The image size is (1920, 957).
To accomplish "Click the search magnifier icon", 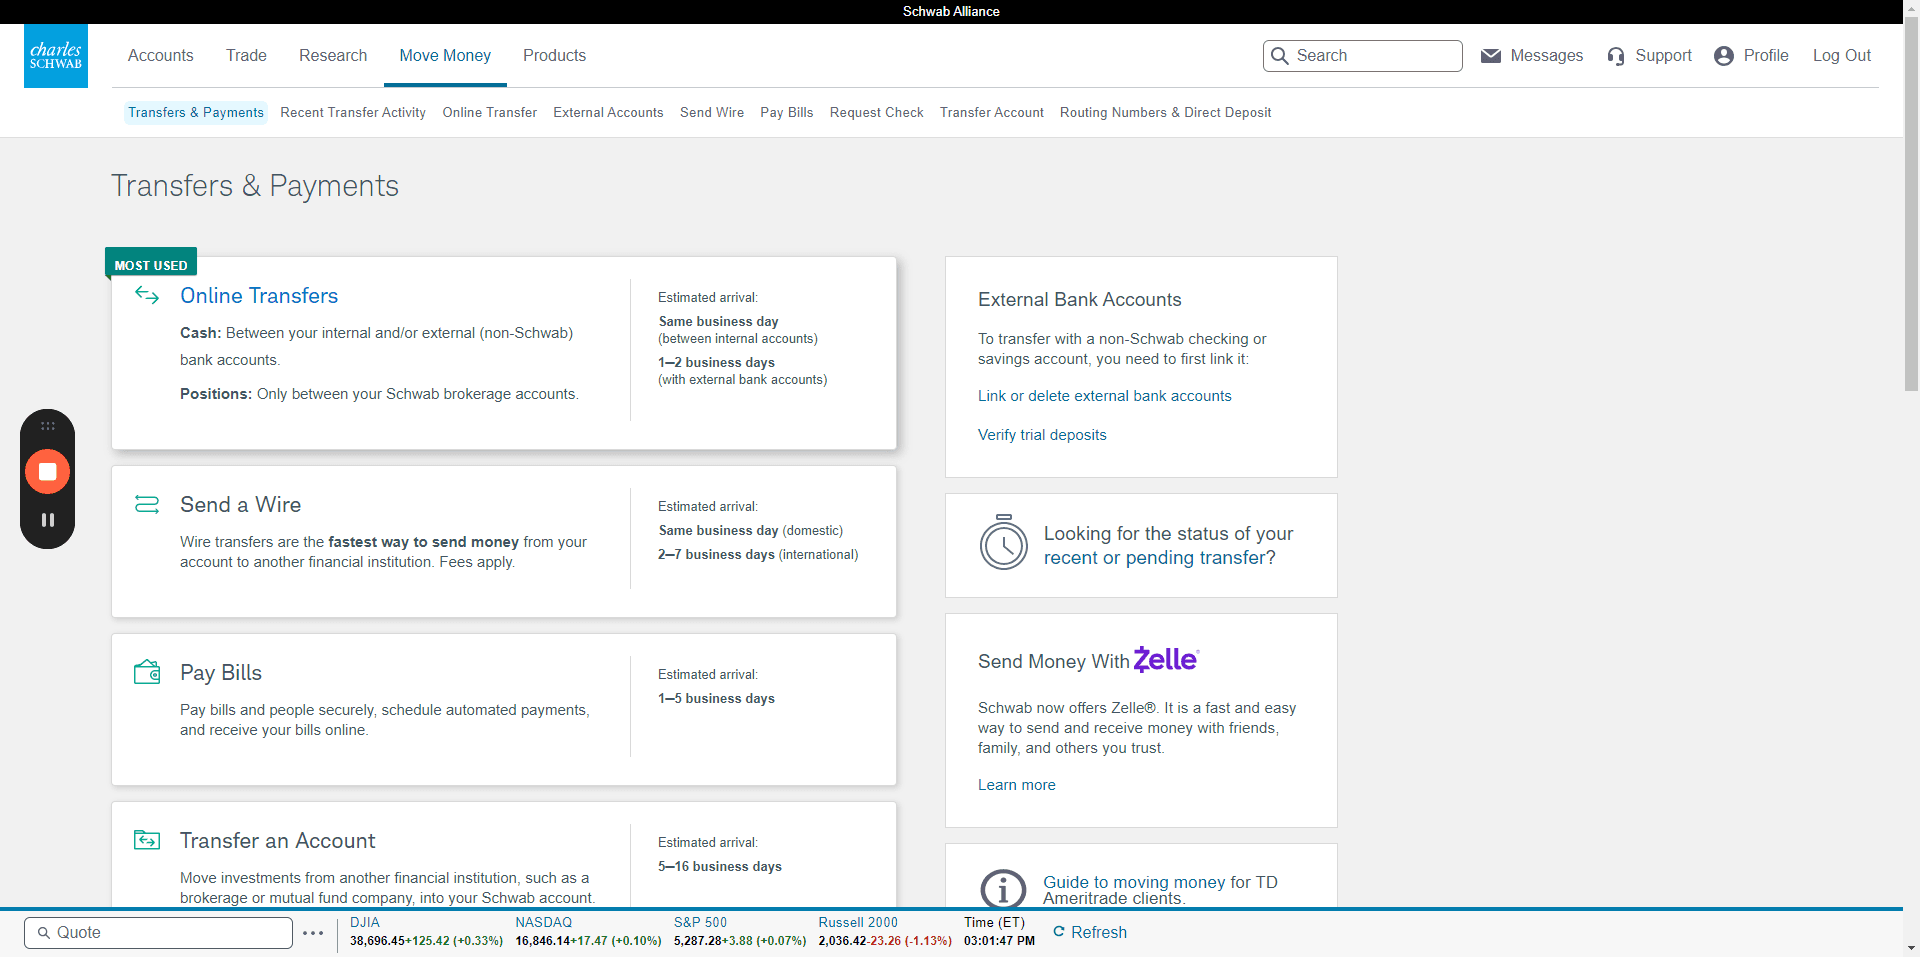I will coord(1279,56).
